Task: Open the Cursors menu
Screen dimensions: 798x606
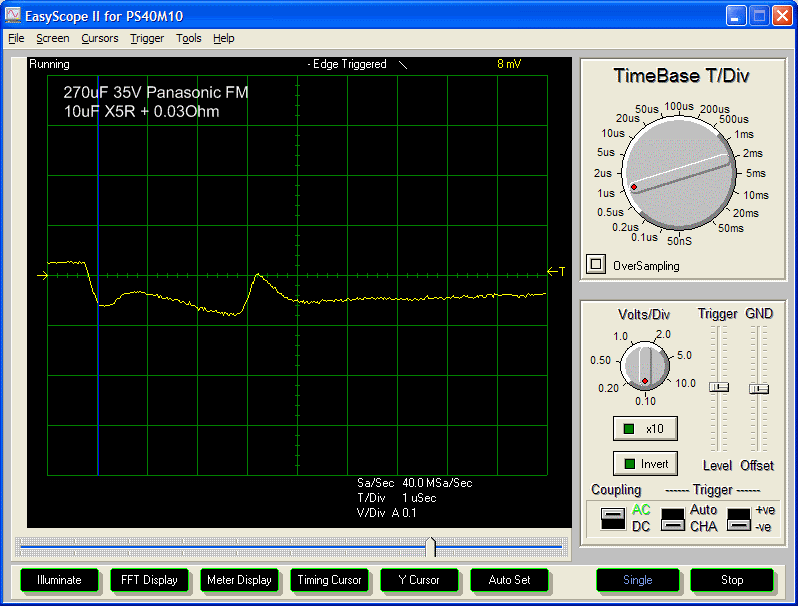Action: pyautogui.click(x=100, y=38)
